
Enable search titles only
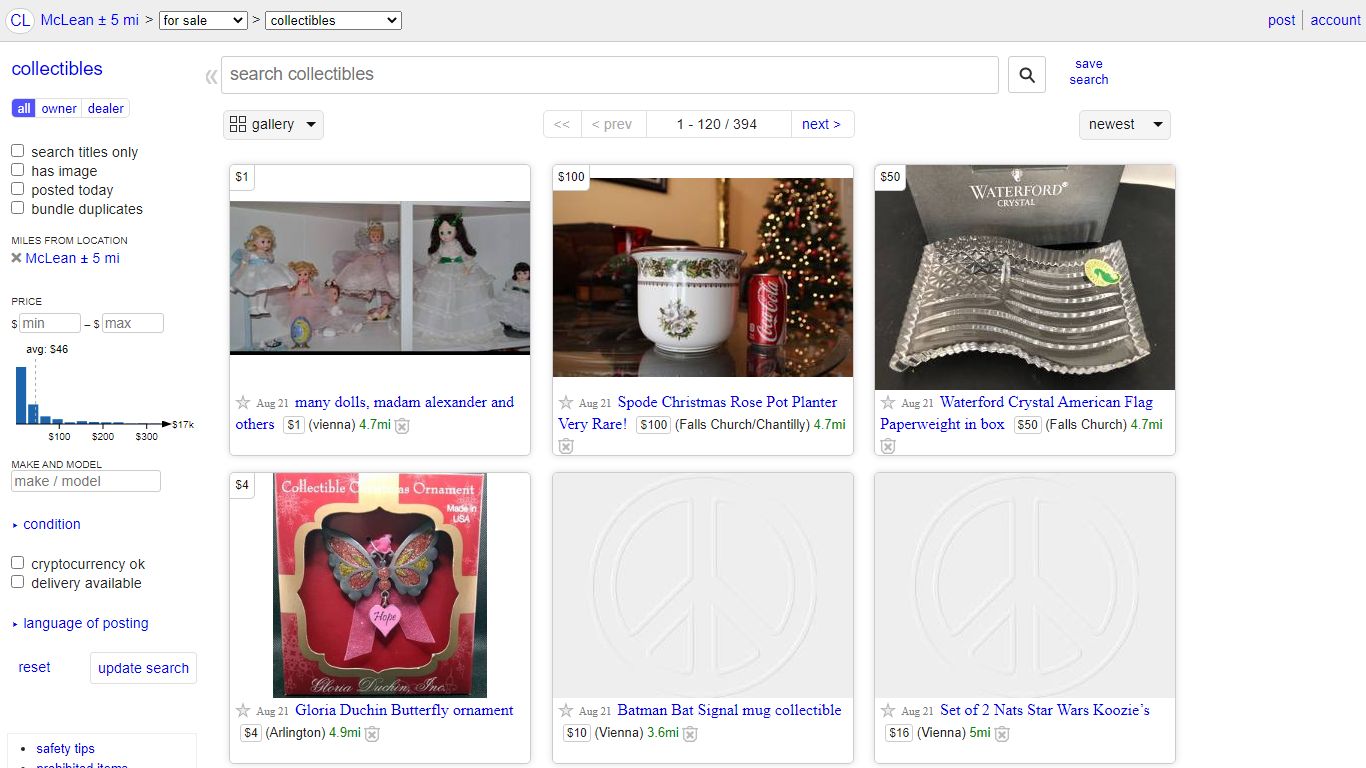[x=18, y=151]
